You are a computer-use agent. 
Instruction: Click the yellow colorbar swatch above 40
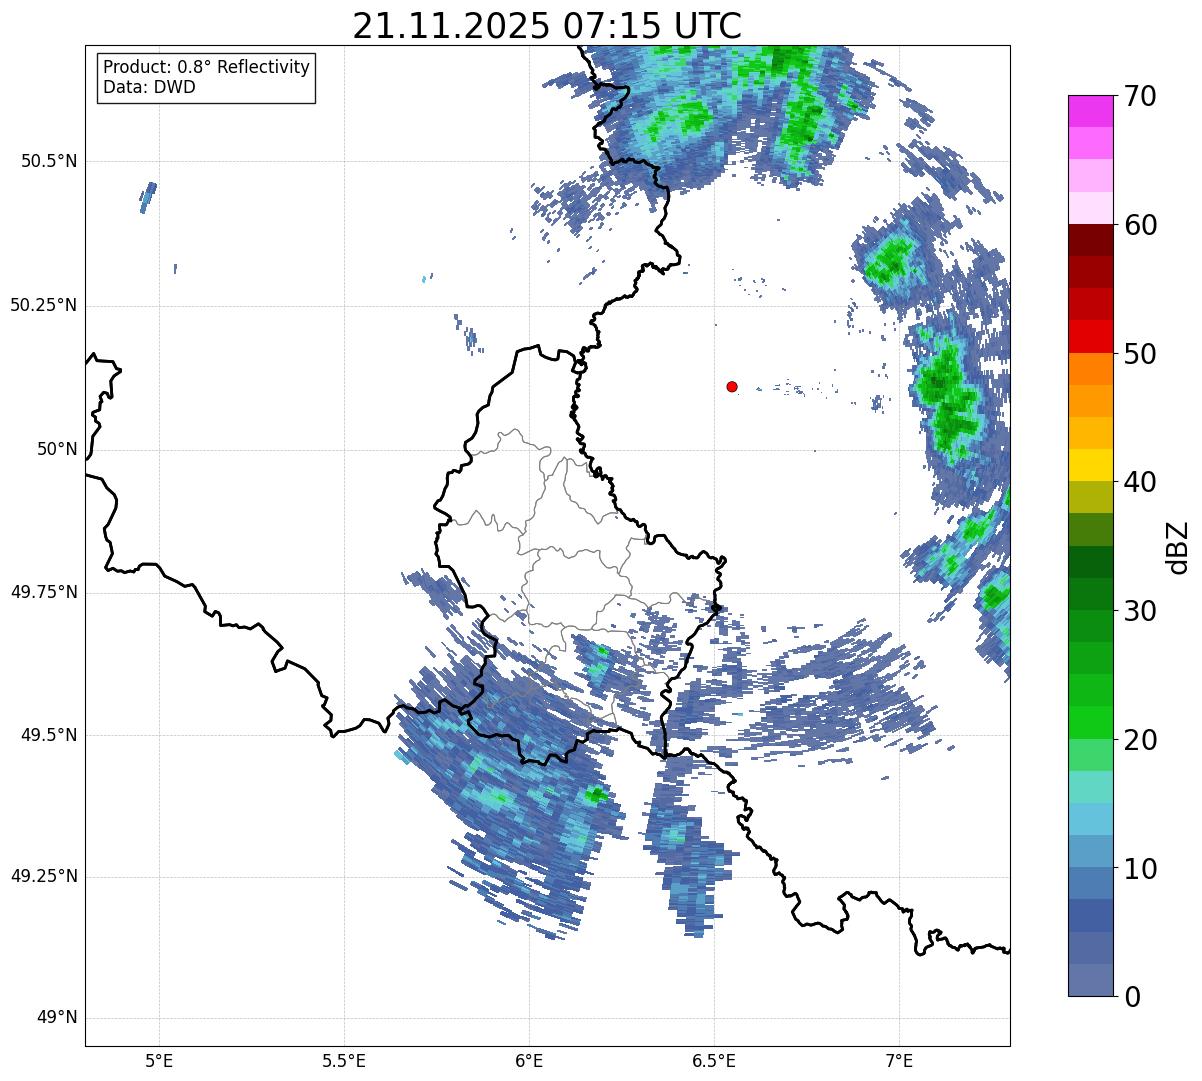click(x=1091, y=465)
